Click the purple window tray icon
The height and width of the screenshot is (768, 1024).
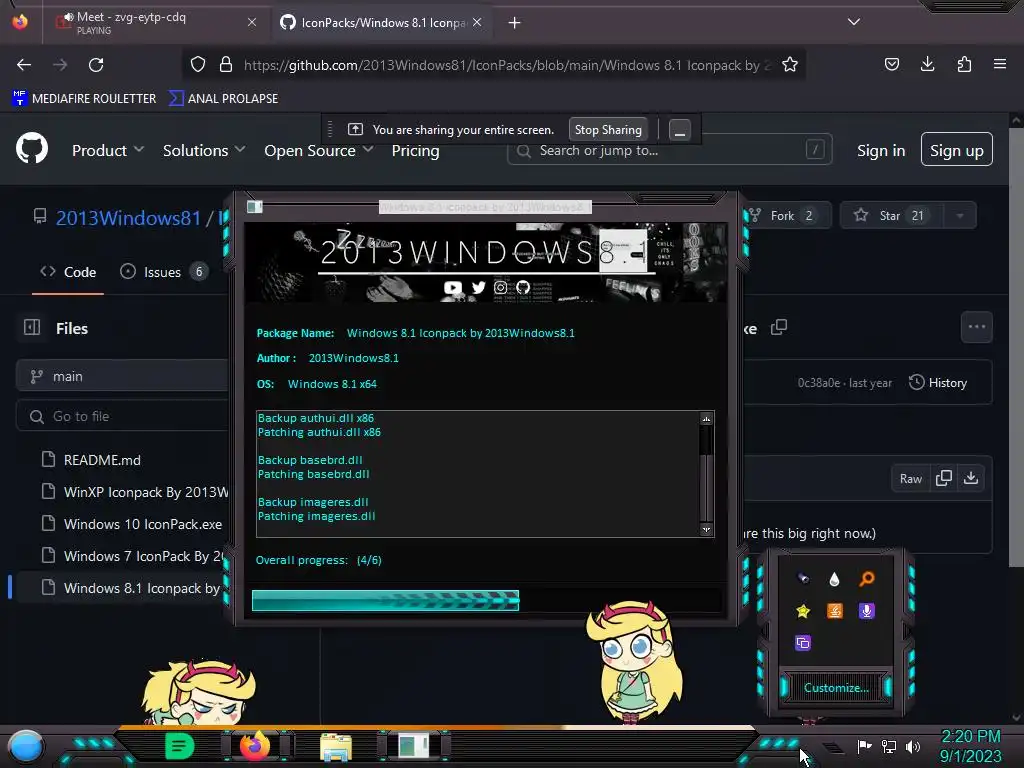pyautogui.click(x=803, y=643)
